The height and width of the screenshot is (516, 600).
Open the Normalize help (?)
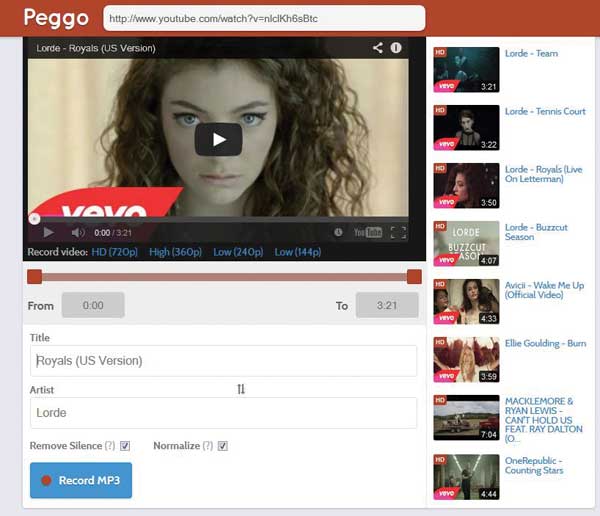[x=208, y=446]
